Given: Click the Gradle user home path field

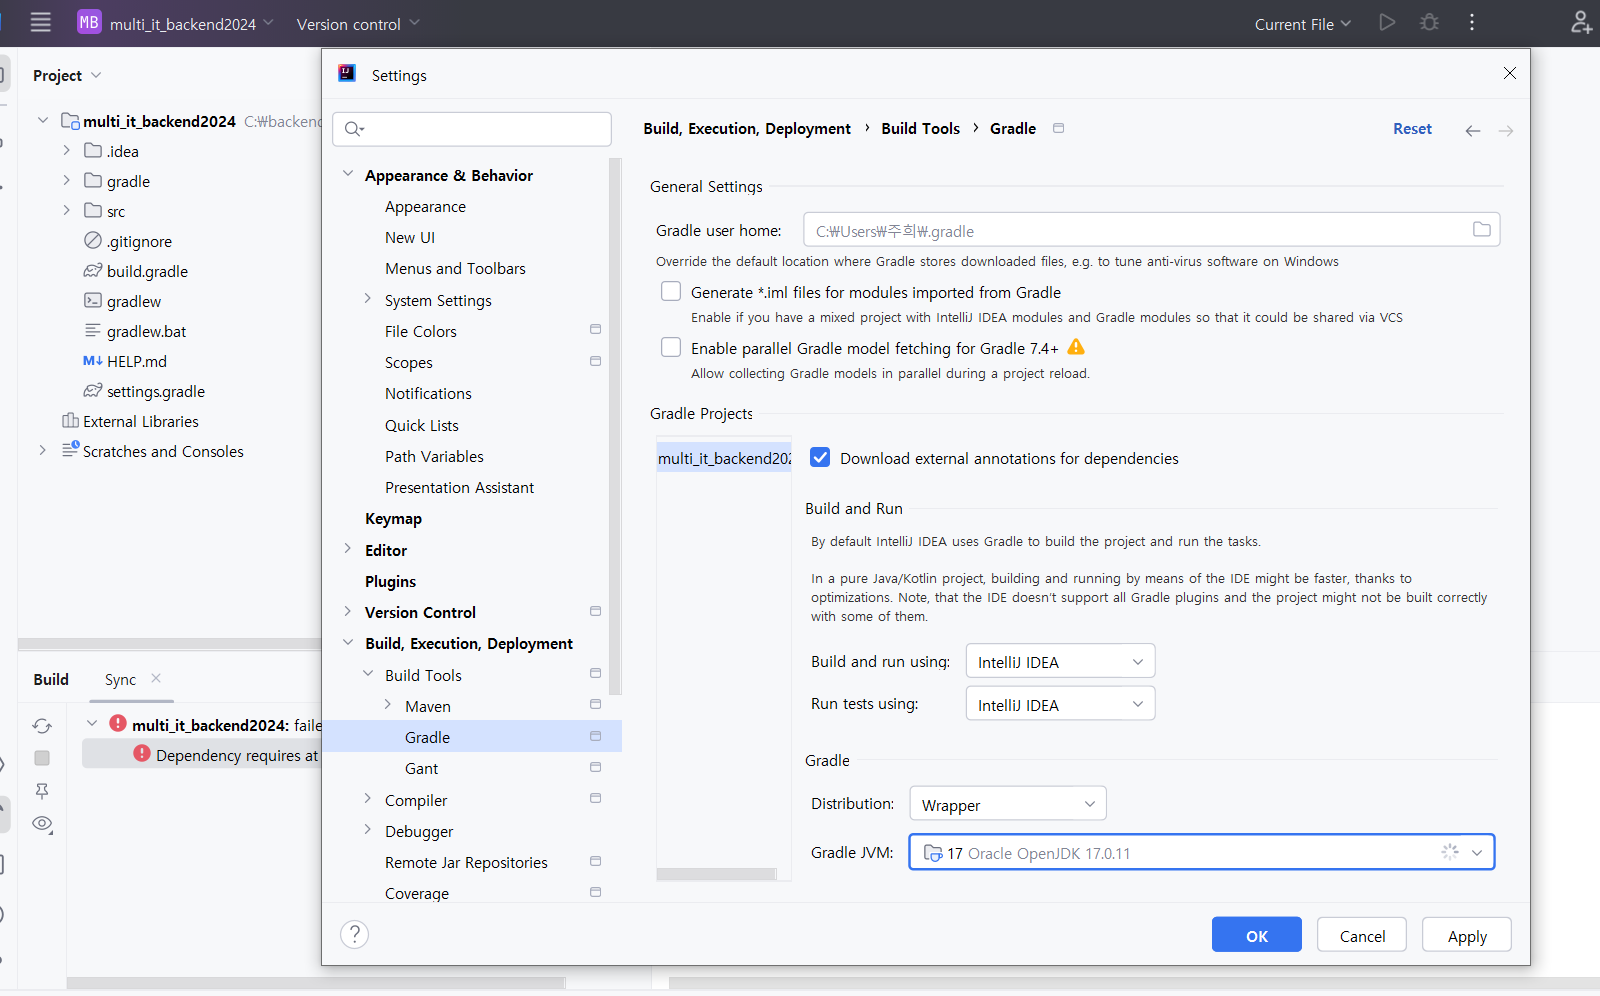Looking at the screenshot, I should click(x=1152, y=230).
